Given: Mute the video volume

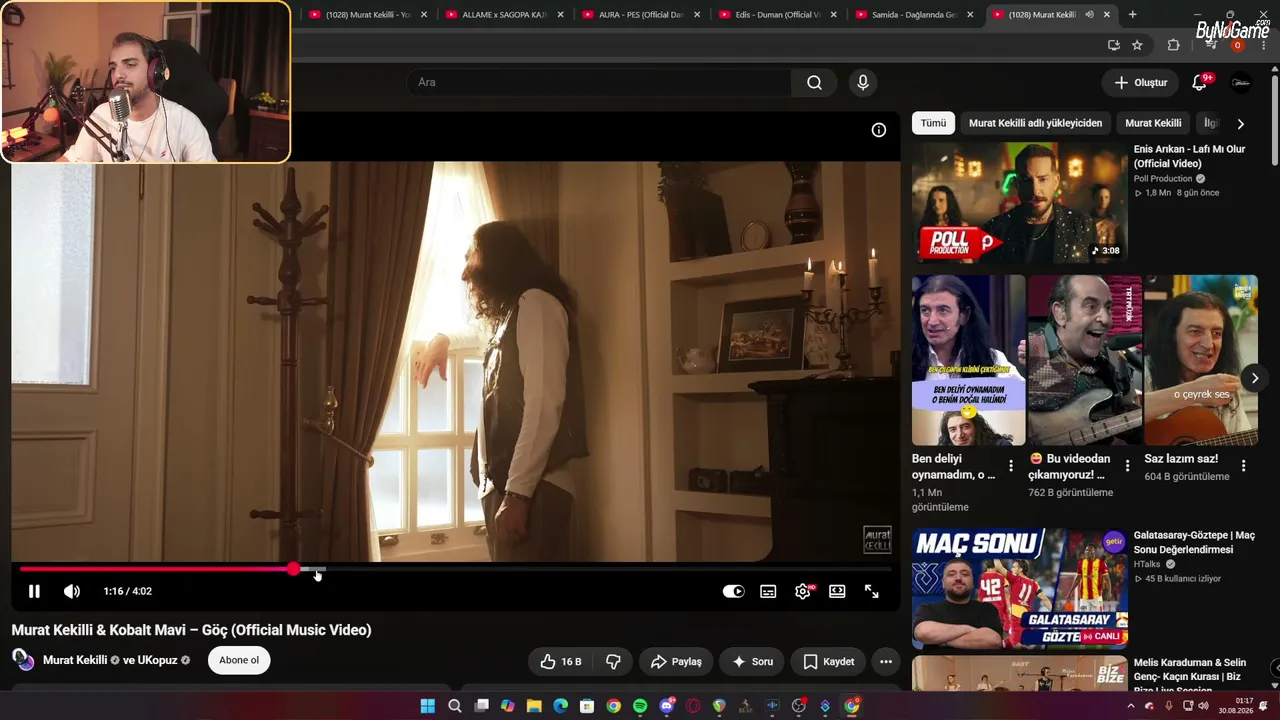Looking at the screenshot, I should (72, 591).
